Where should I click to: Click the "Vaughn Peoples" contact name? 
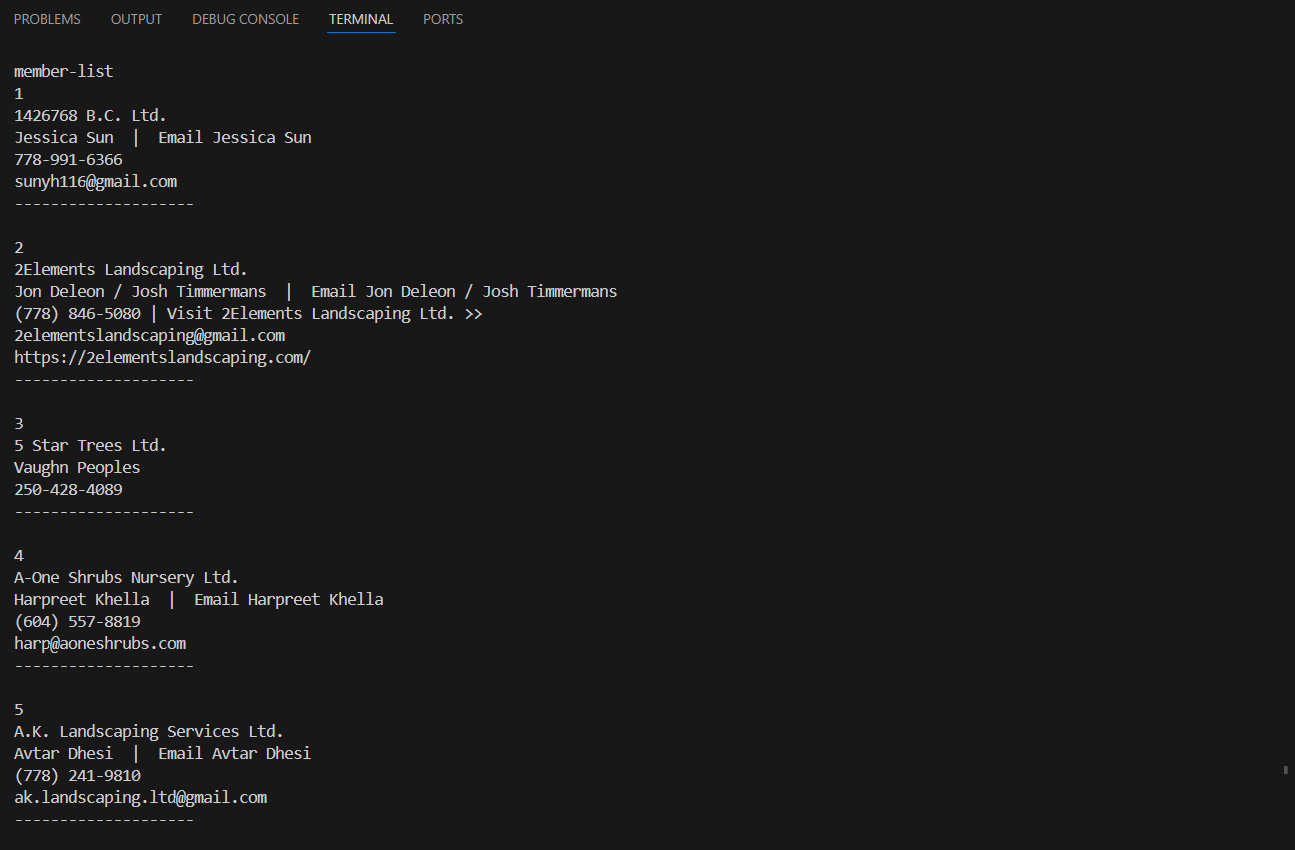(77, 467)
